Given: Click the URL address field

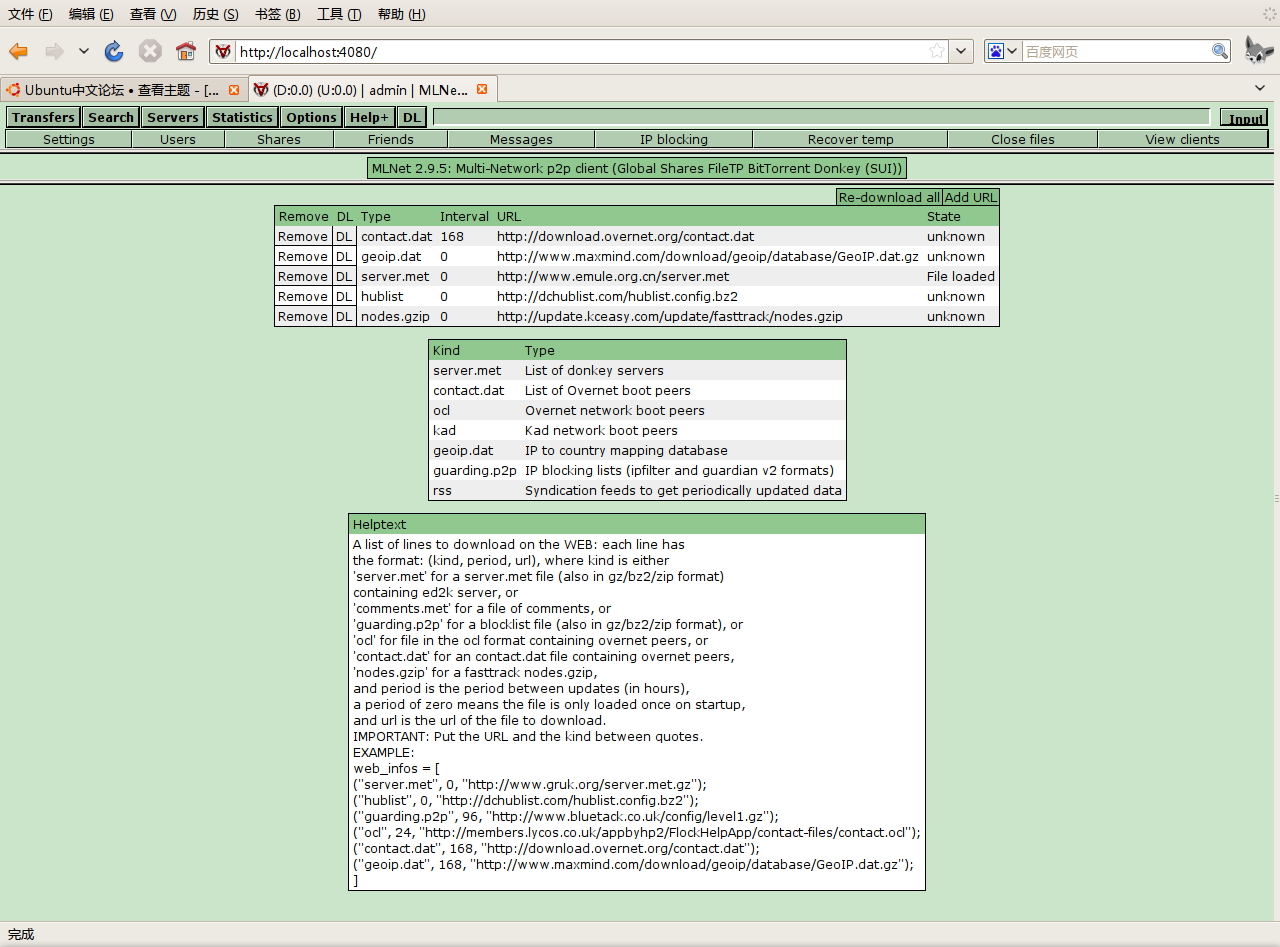Looking at the screenshot, I should click(581, 51).
